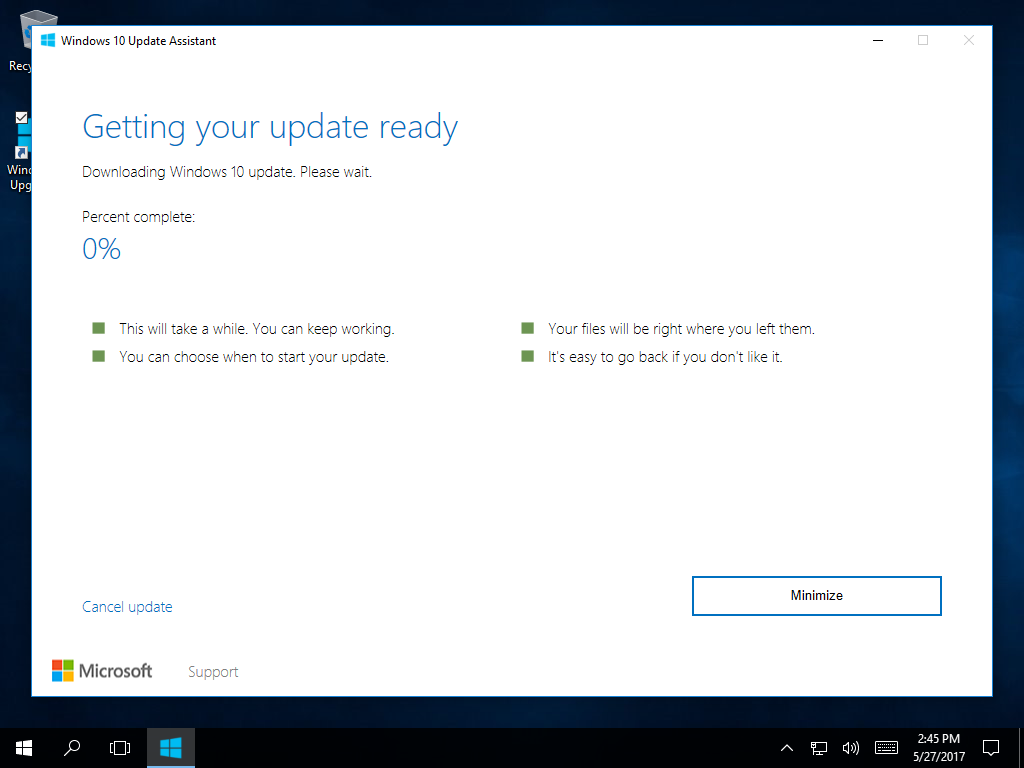This screenshot has width=1024, height=768.
Task: Open the clock showing 2:45 PM
Action: click(938, 748)
